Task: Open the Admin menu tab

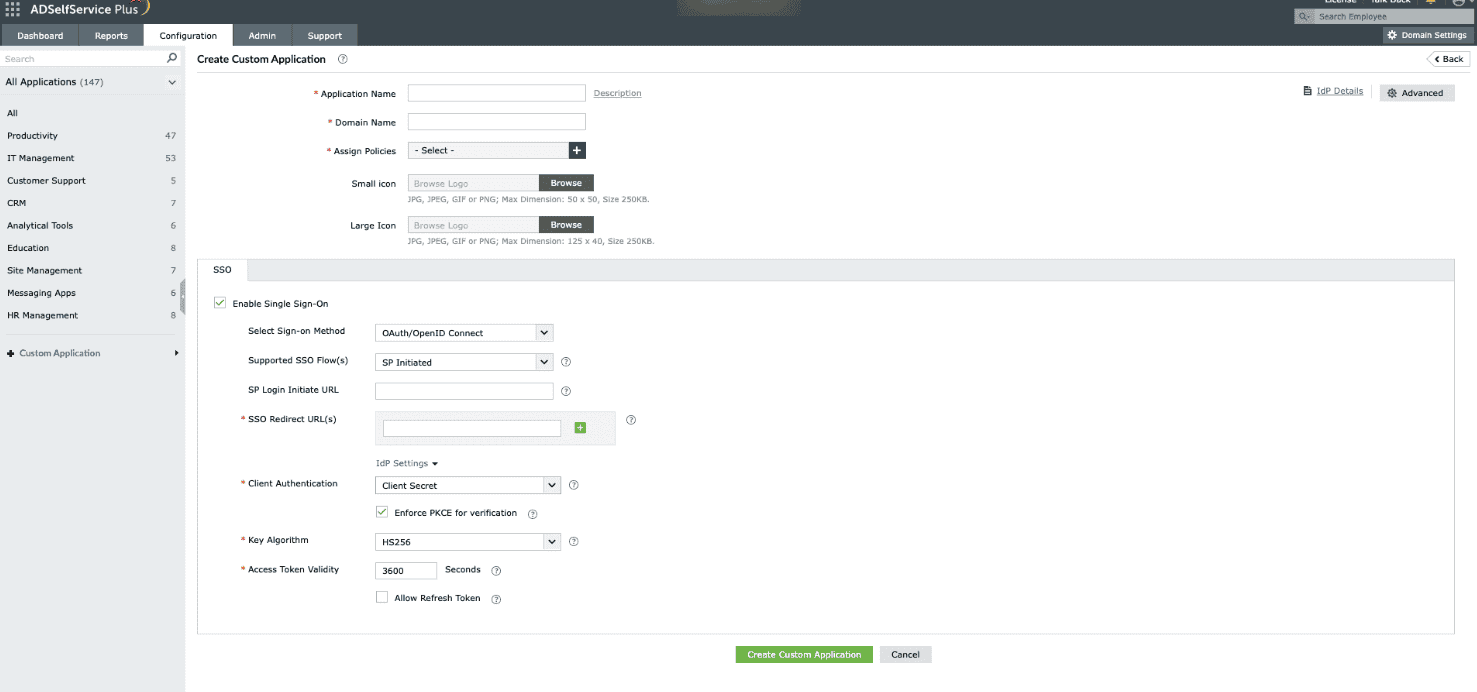Action: (x=262, y=34)
